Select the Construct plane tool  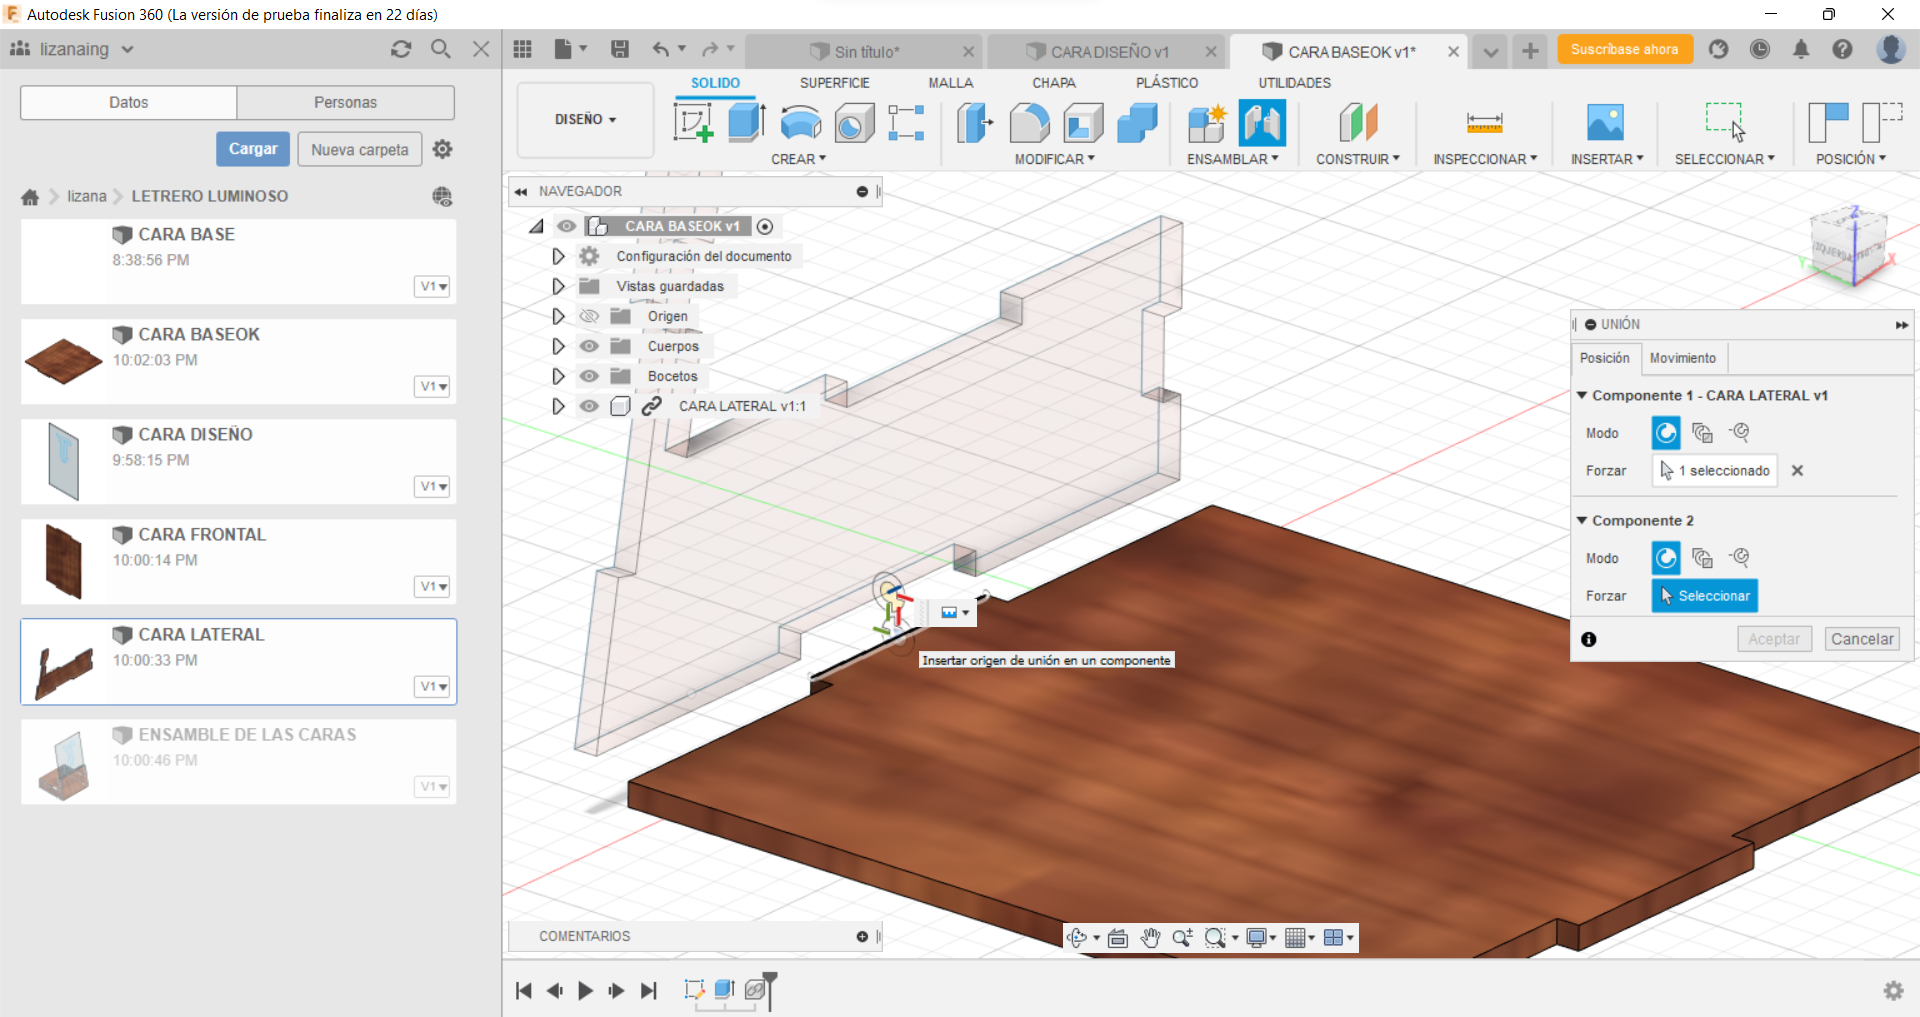click(x=1358, y=123)
